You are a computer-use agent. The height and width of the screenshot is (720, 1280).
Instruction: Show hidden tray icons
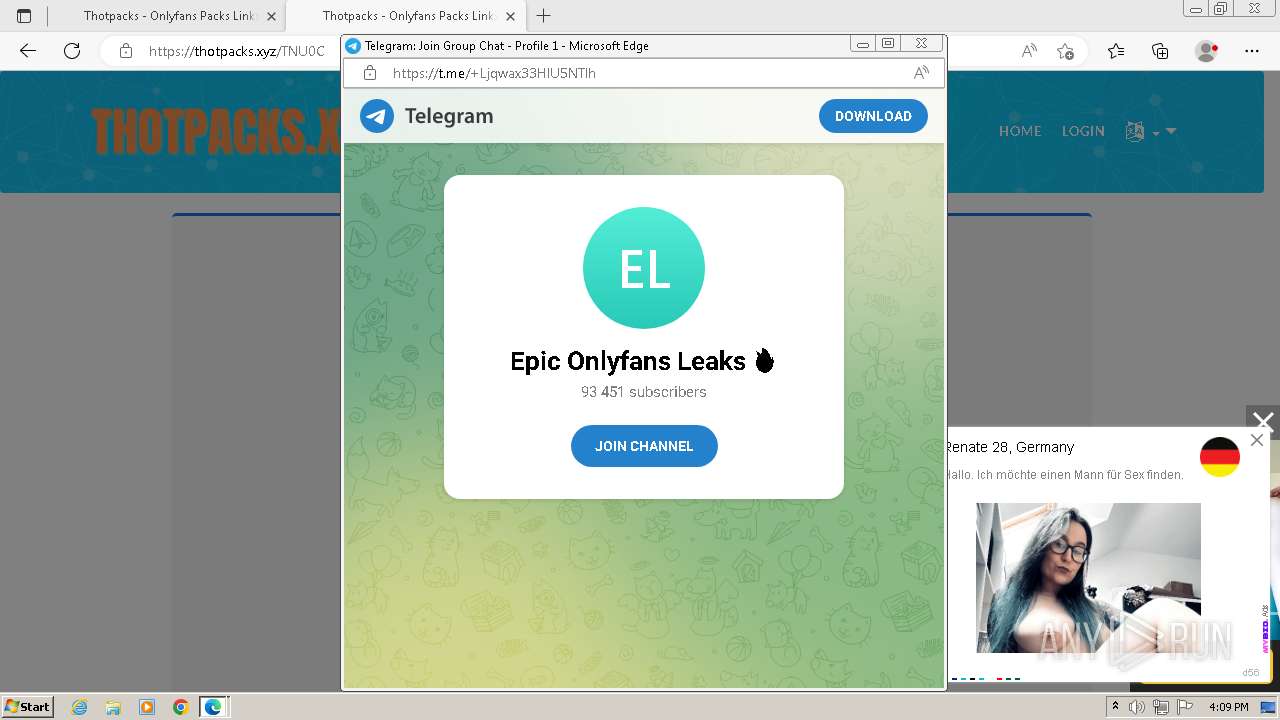point(1116,707)
